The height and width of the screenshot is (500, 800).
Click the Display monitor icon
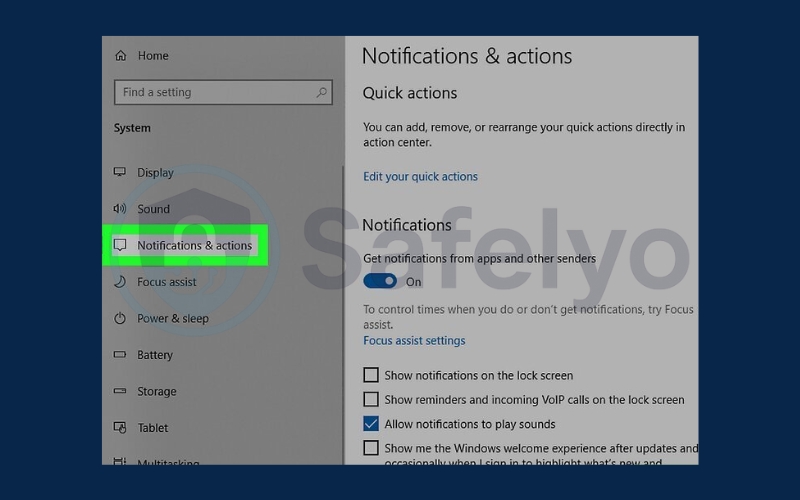pos(120,172)
